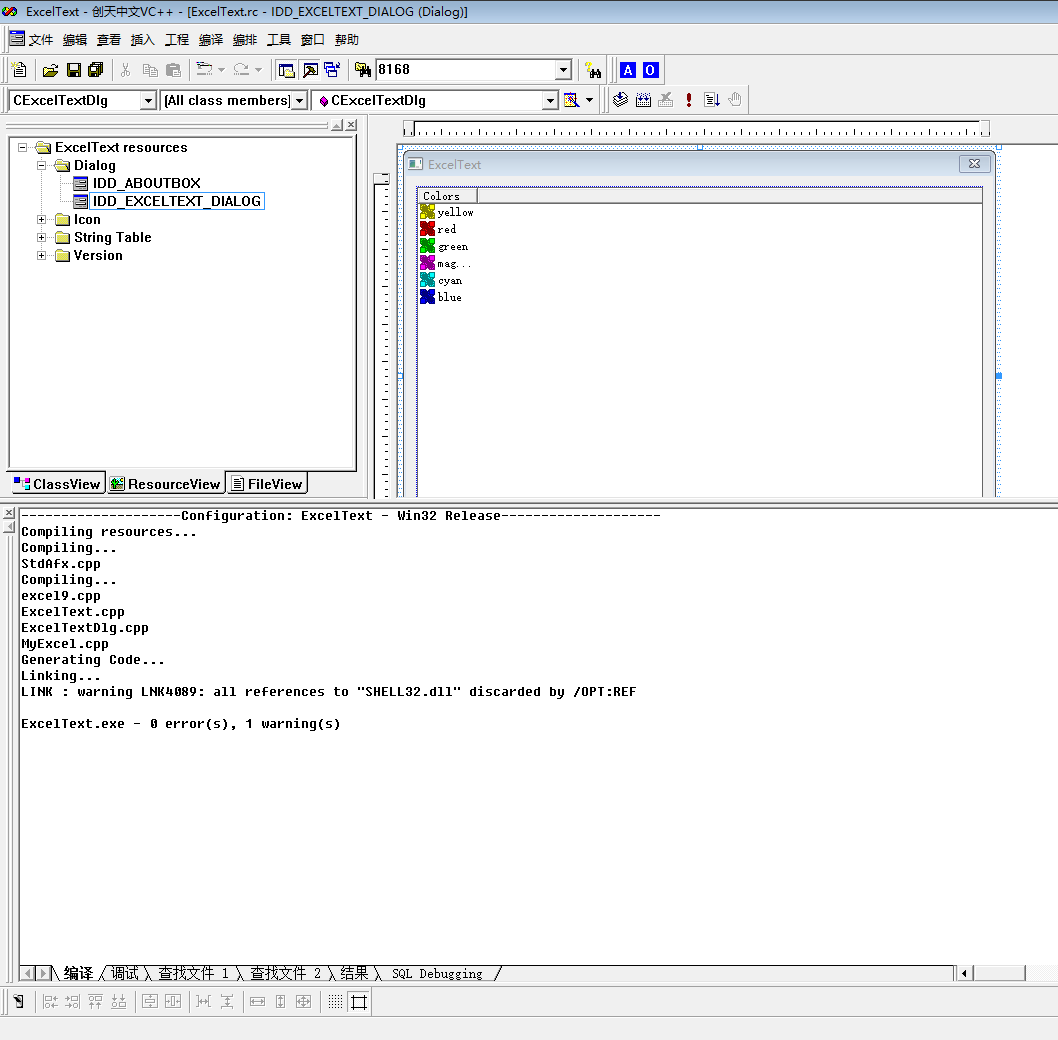Viewport: 1058px width, 1040px height.
Task: Open the 窗口 menu
Action: tap(312, 40)
